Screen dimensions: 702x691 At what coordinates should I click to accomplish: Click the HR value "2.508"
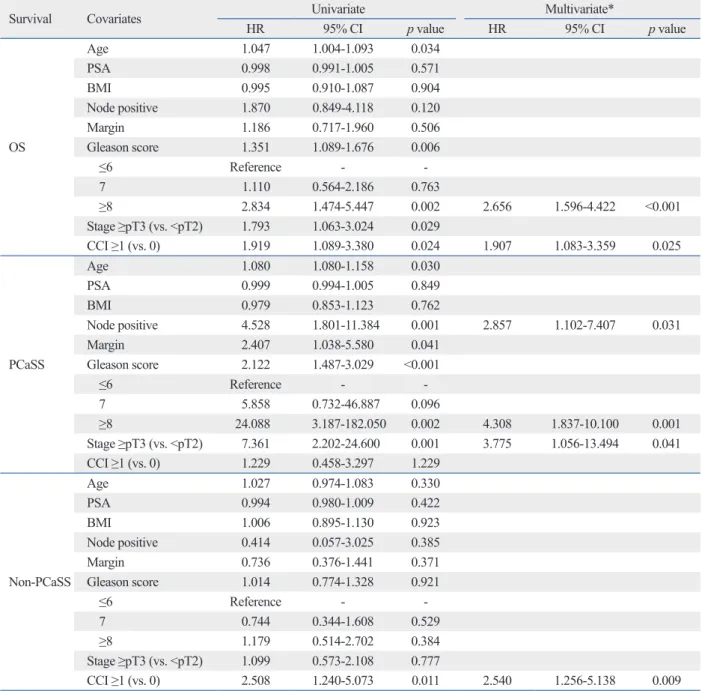click(x=256, y=681)
